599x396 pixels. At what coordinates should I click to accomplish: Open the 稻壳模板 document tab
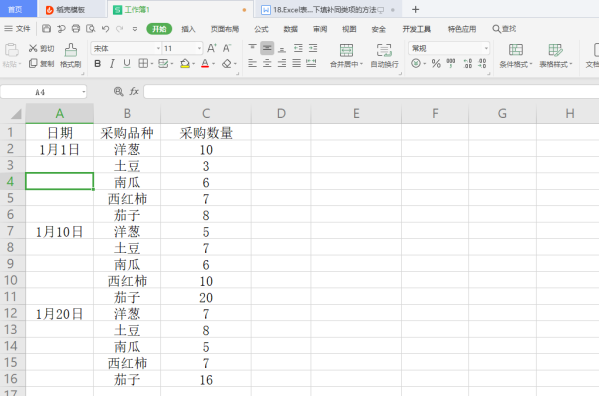[71, 10]
